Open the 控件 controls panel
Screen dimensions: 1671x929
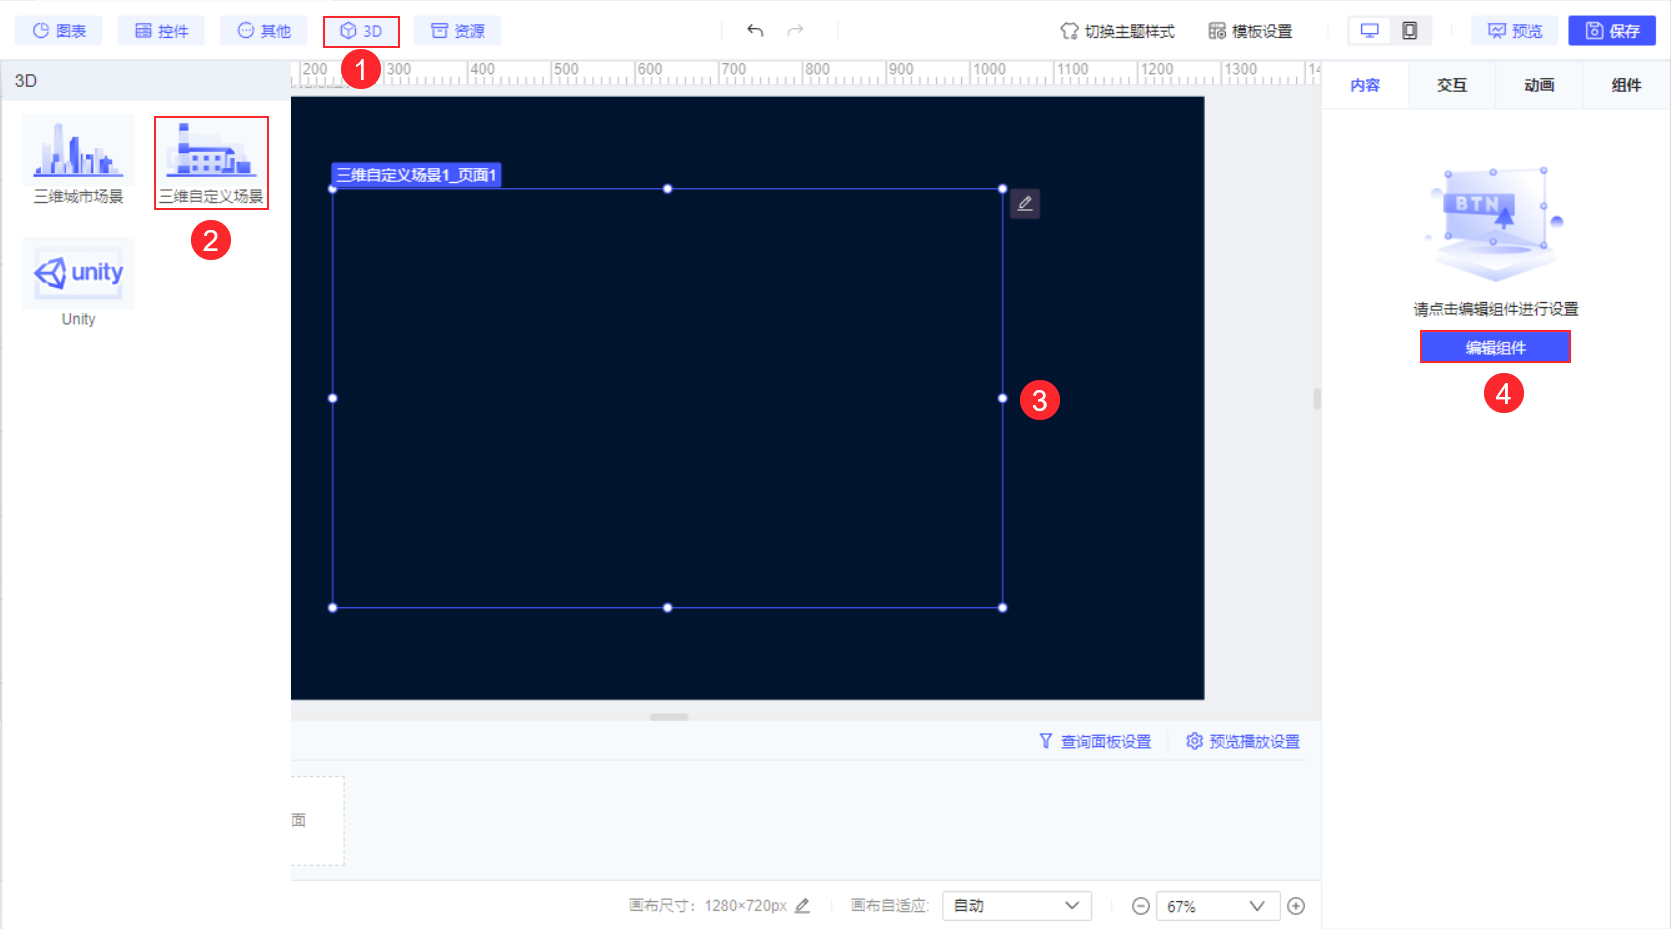[x=161, y=31]
